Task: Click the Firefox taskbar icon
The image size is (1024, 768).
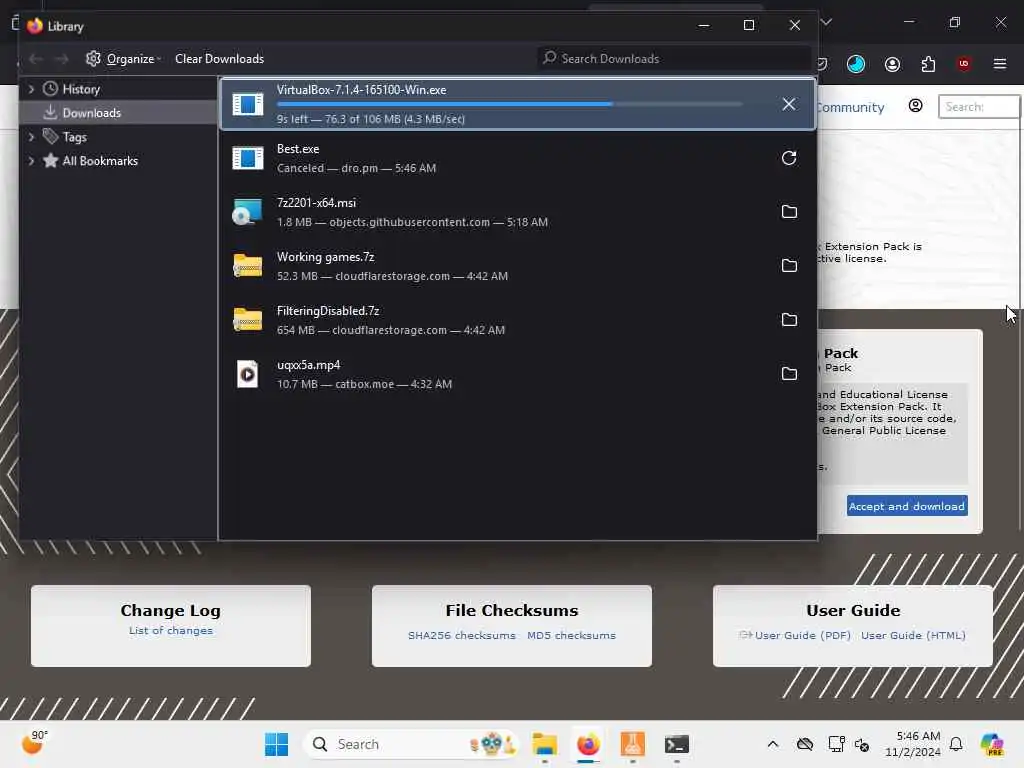Action: [x=588, y=744]
